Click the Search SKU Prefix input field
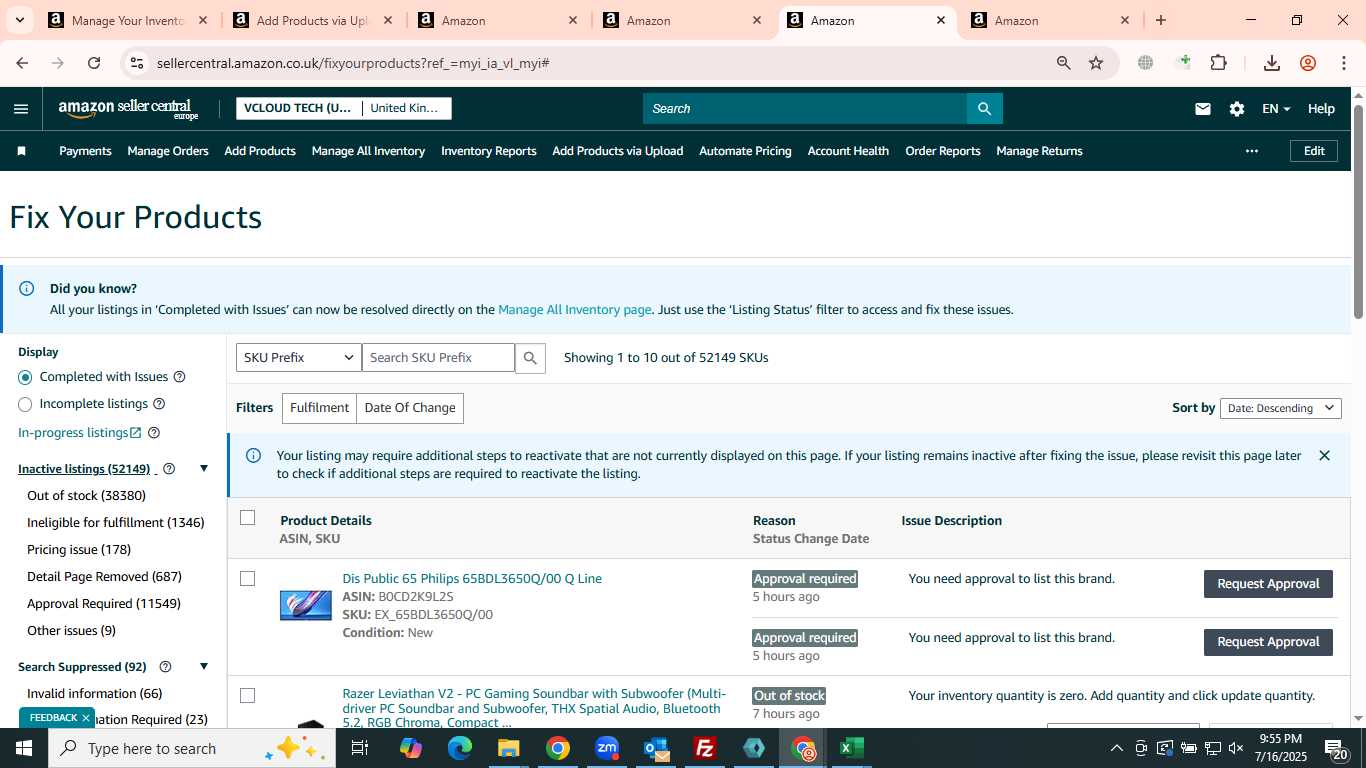 438,358
